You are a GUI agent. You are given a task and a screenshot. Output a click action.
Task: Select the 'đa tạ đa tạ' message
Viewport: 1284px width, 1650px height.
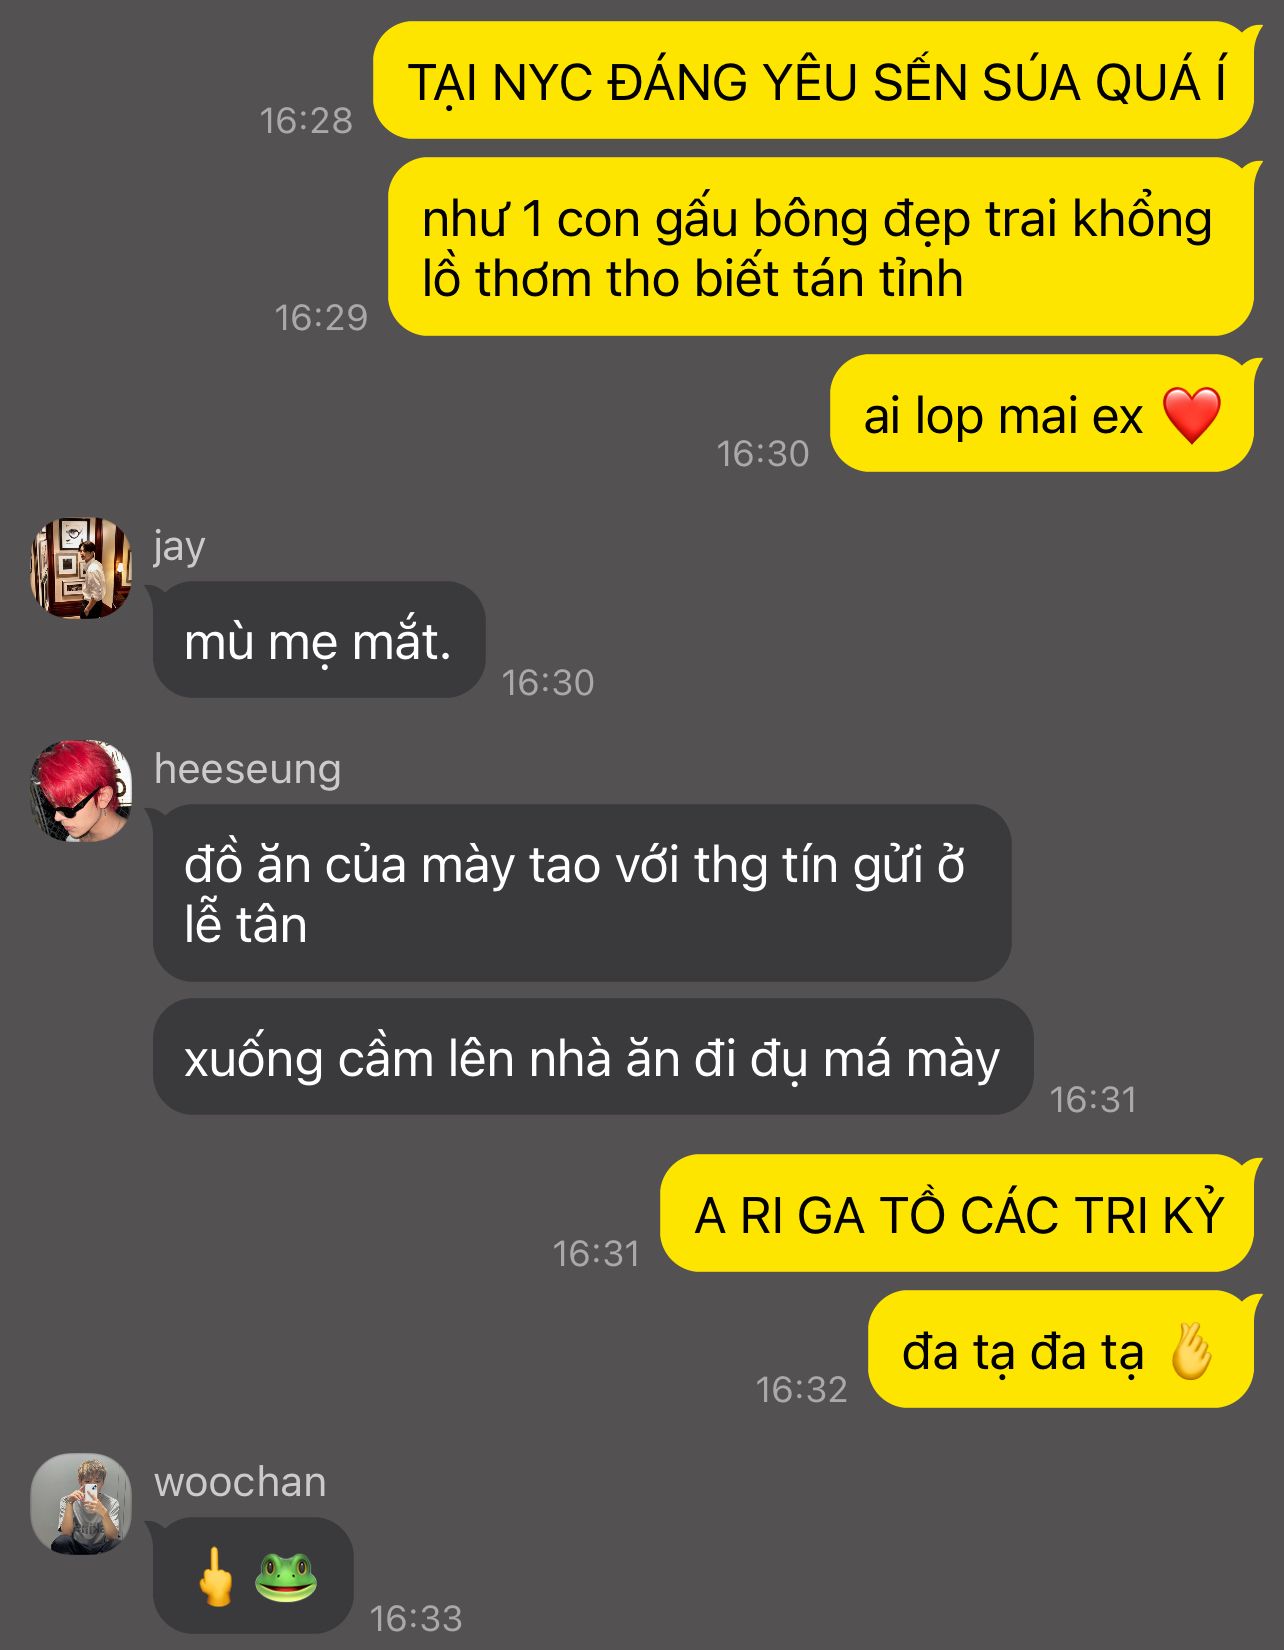point(1061,1350)
